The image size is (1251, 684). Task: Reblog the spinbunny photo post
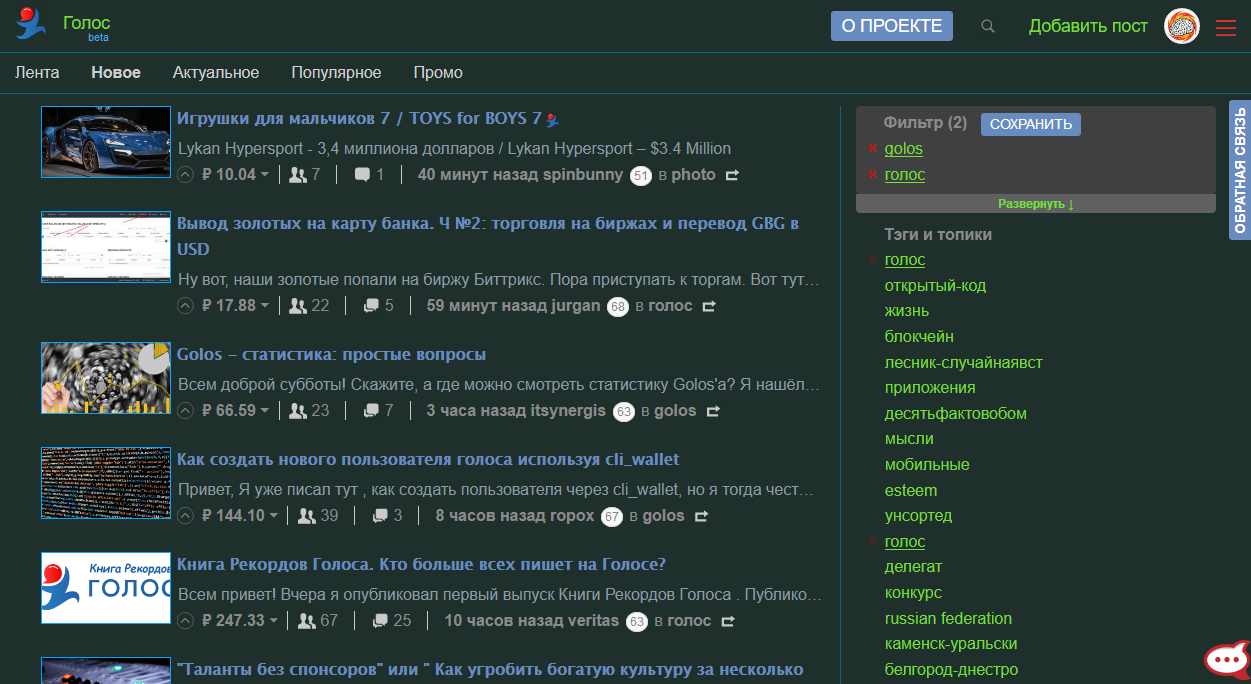732,175
